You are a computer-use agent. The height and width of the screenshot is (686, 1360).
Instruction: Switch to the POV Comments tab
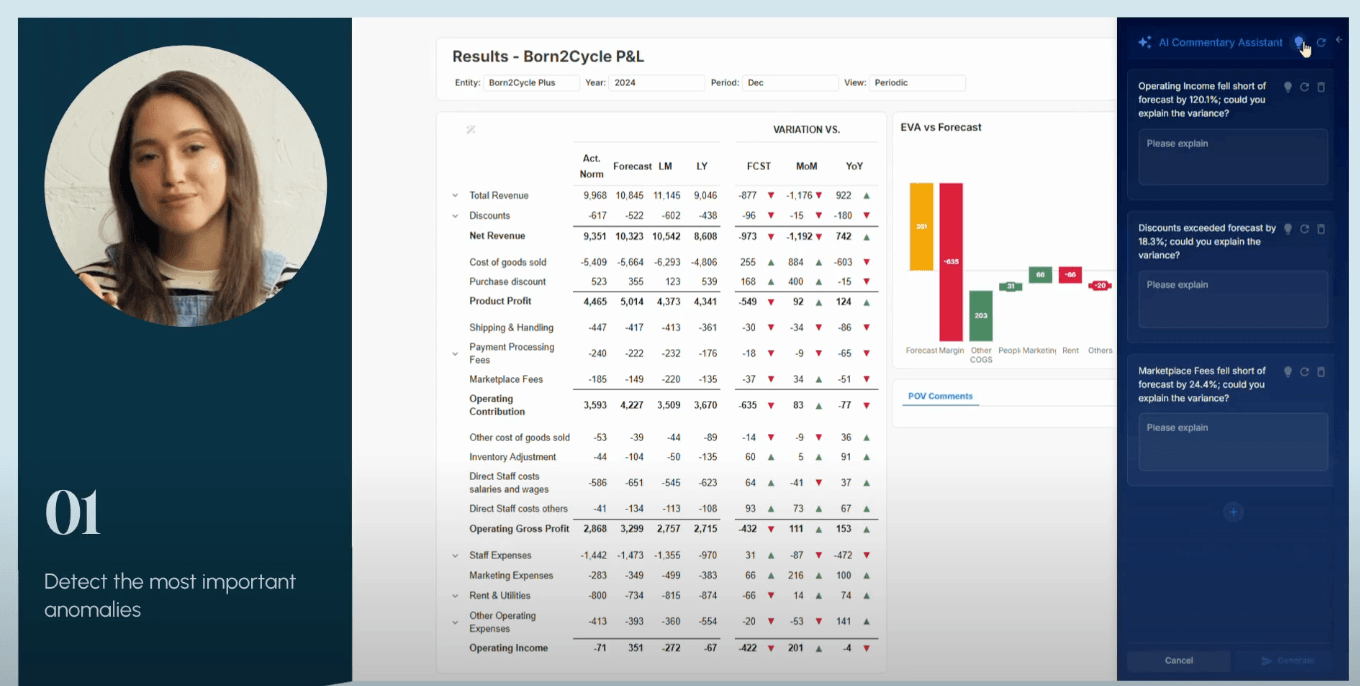(x=940, y=396)
